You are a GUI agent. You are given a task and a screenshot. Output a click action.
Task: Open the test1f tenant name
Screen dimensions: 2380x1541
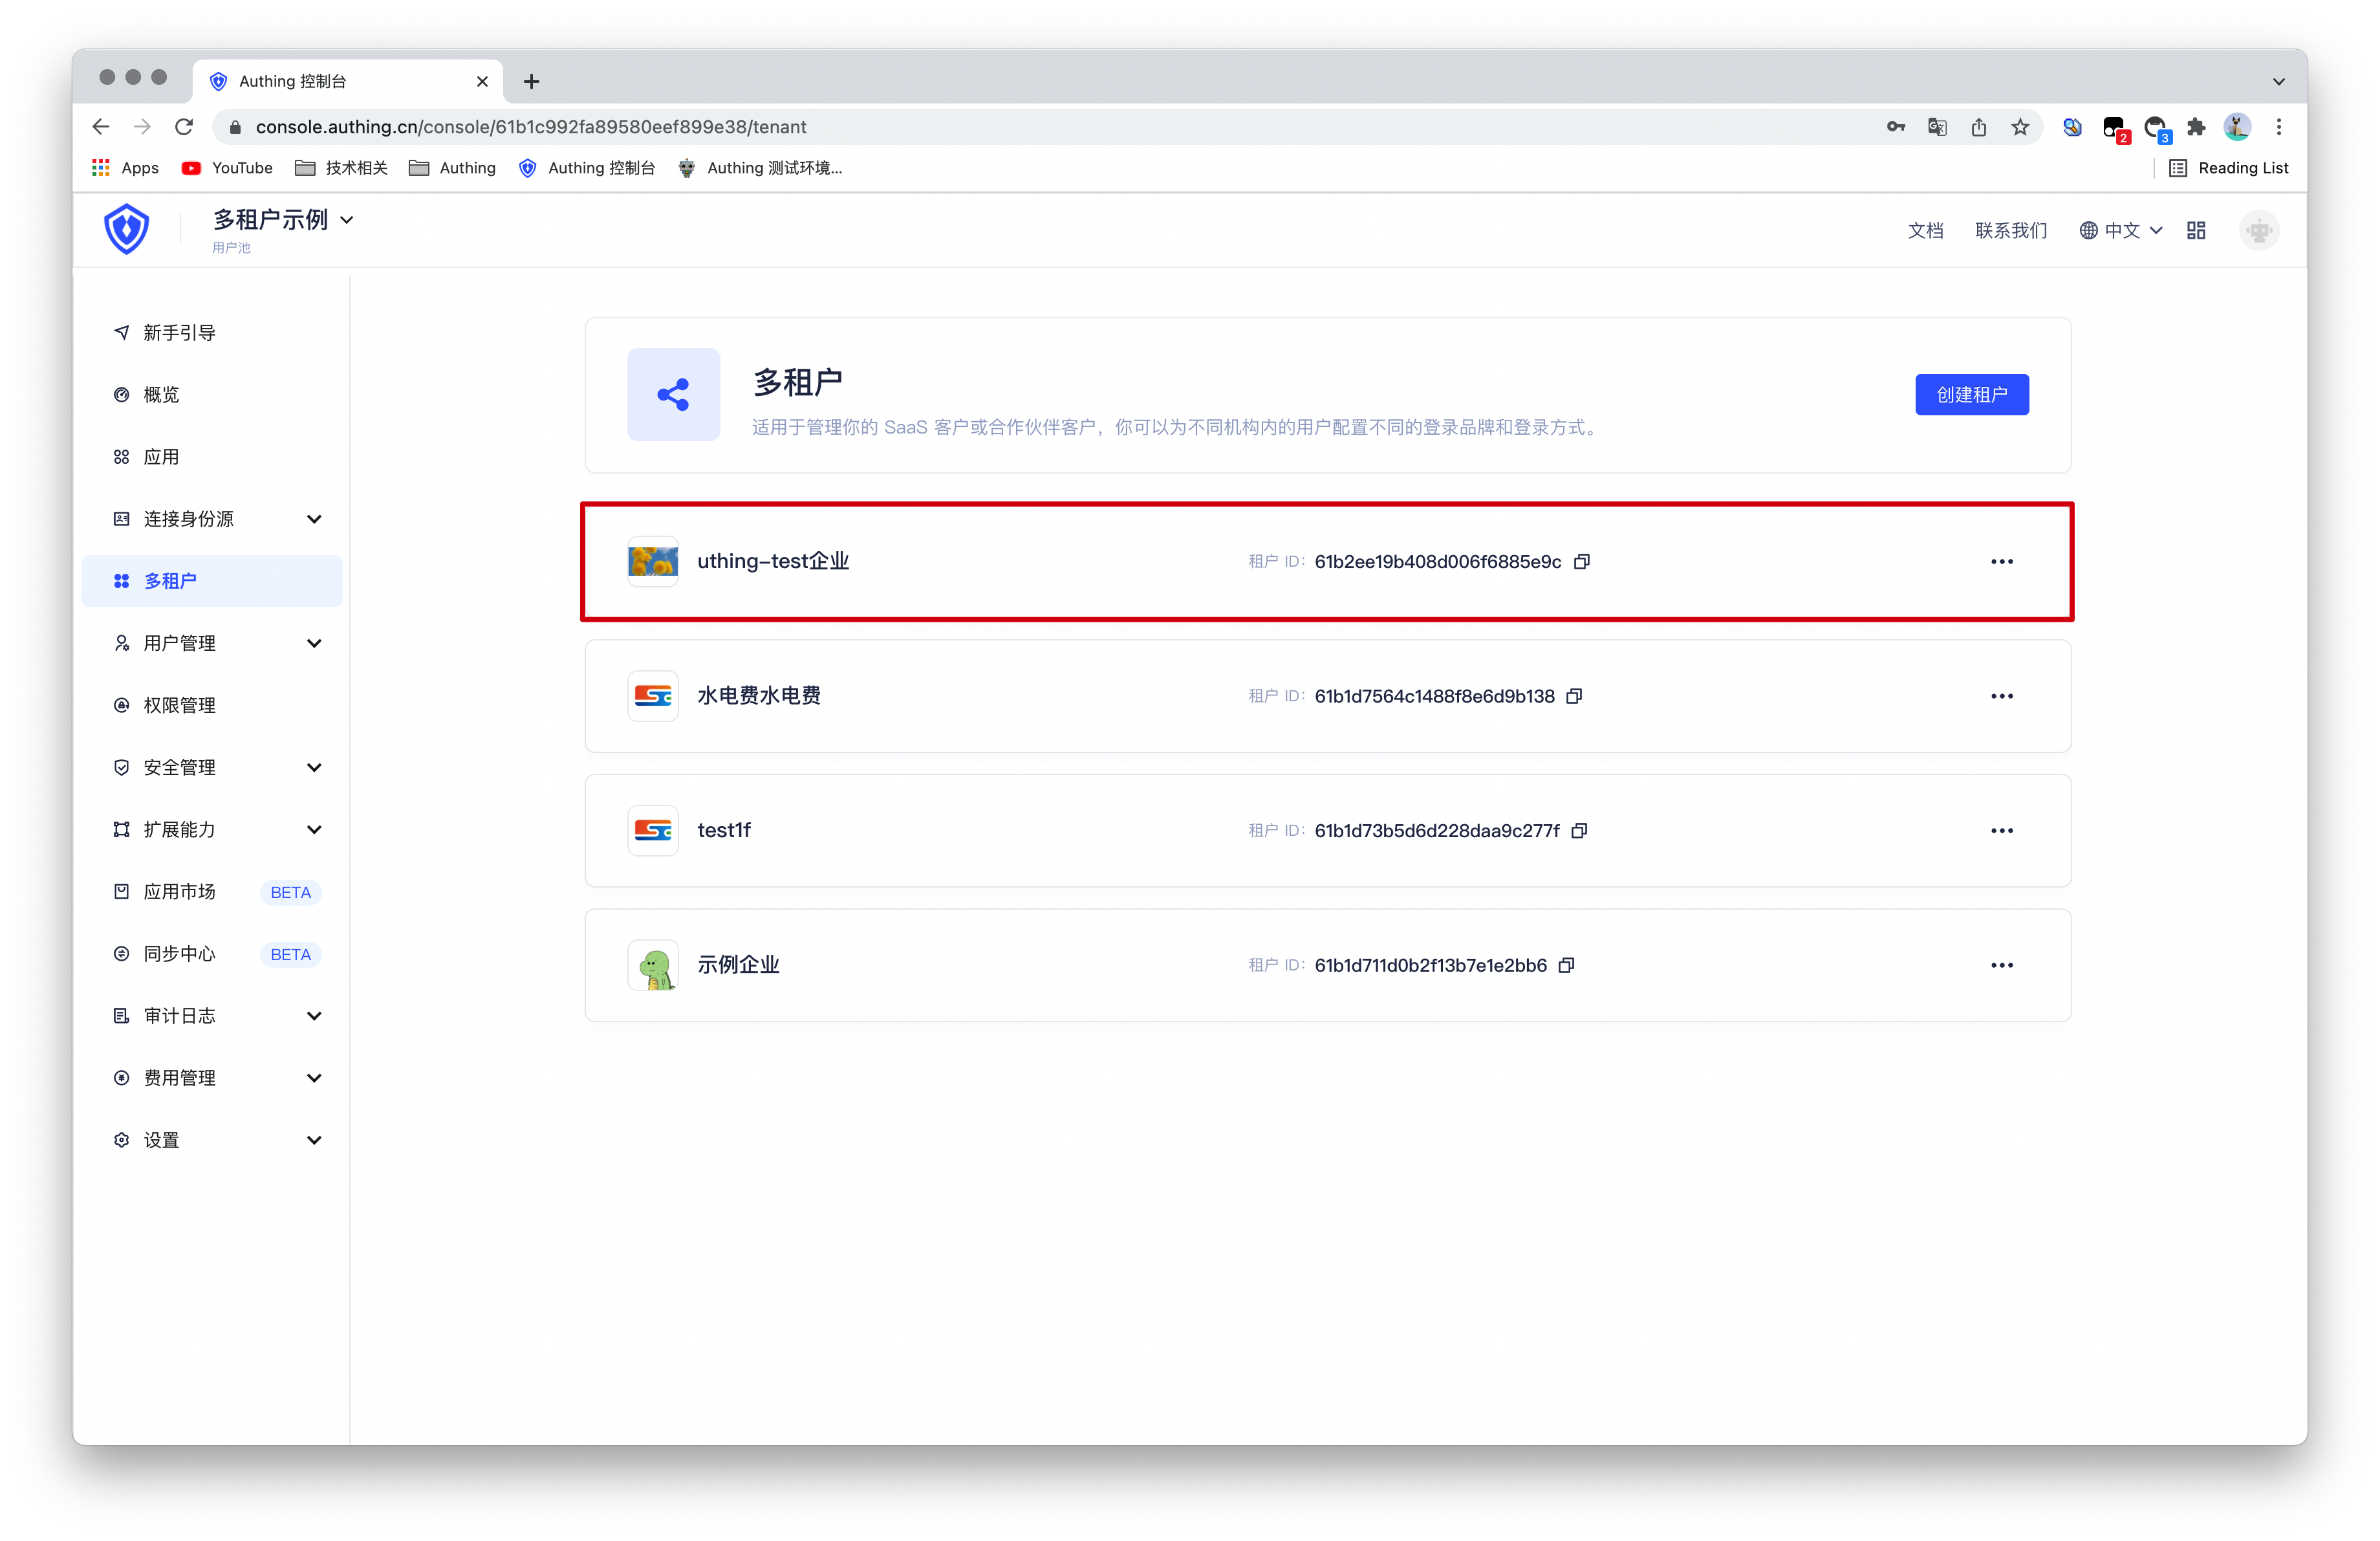tap(724, 831)
